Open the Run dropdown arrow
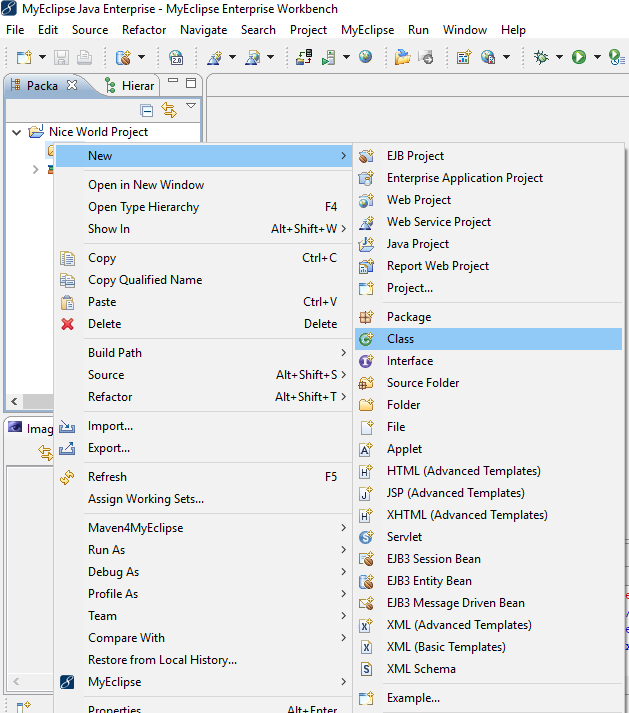 click(597, 57)
